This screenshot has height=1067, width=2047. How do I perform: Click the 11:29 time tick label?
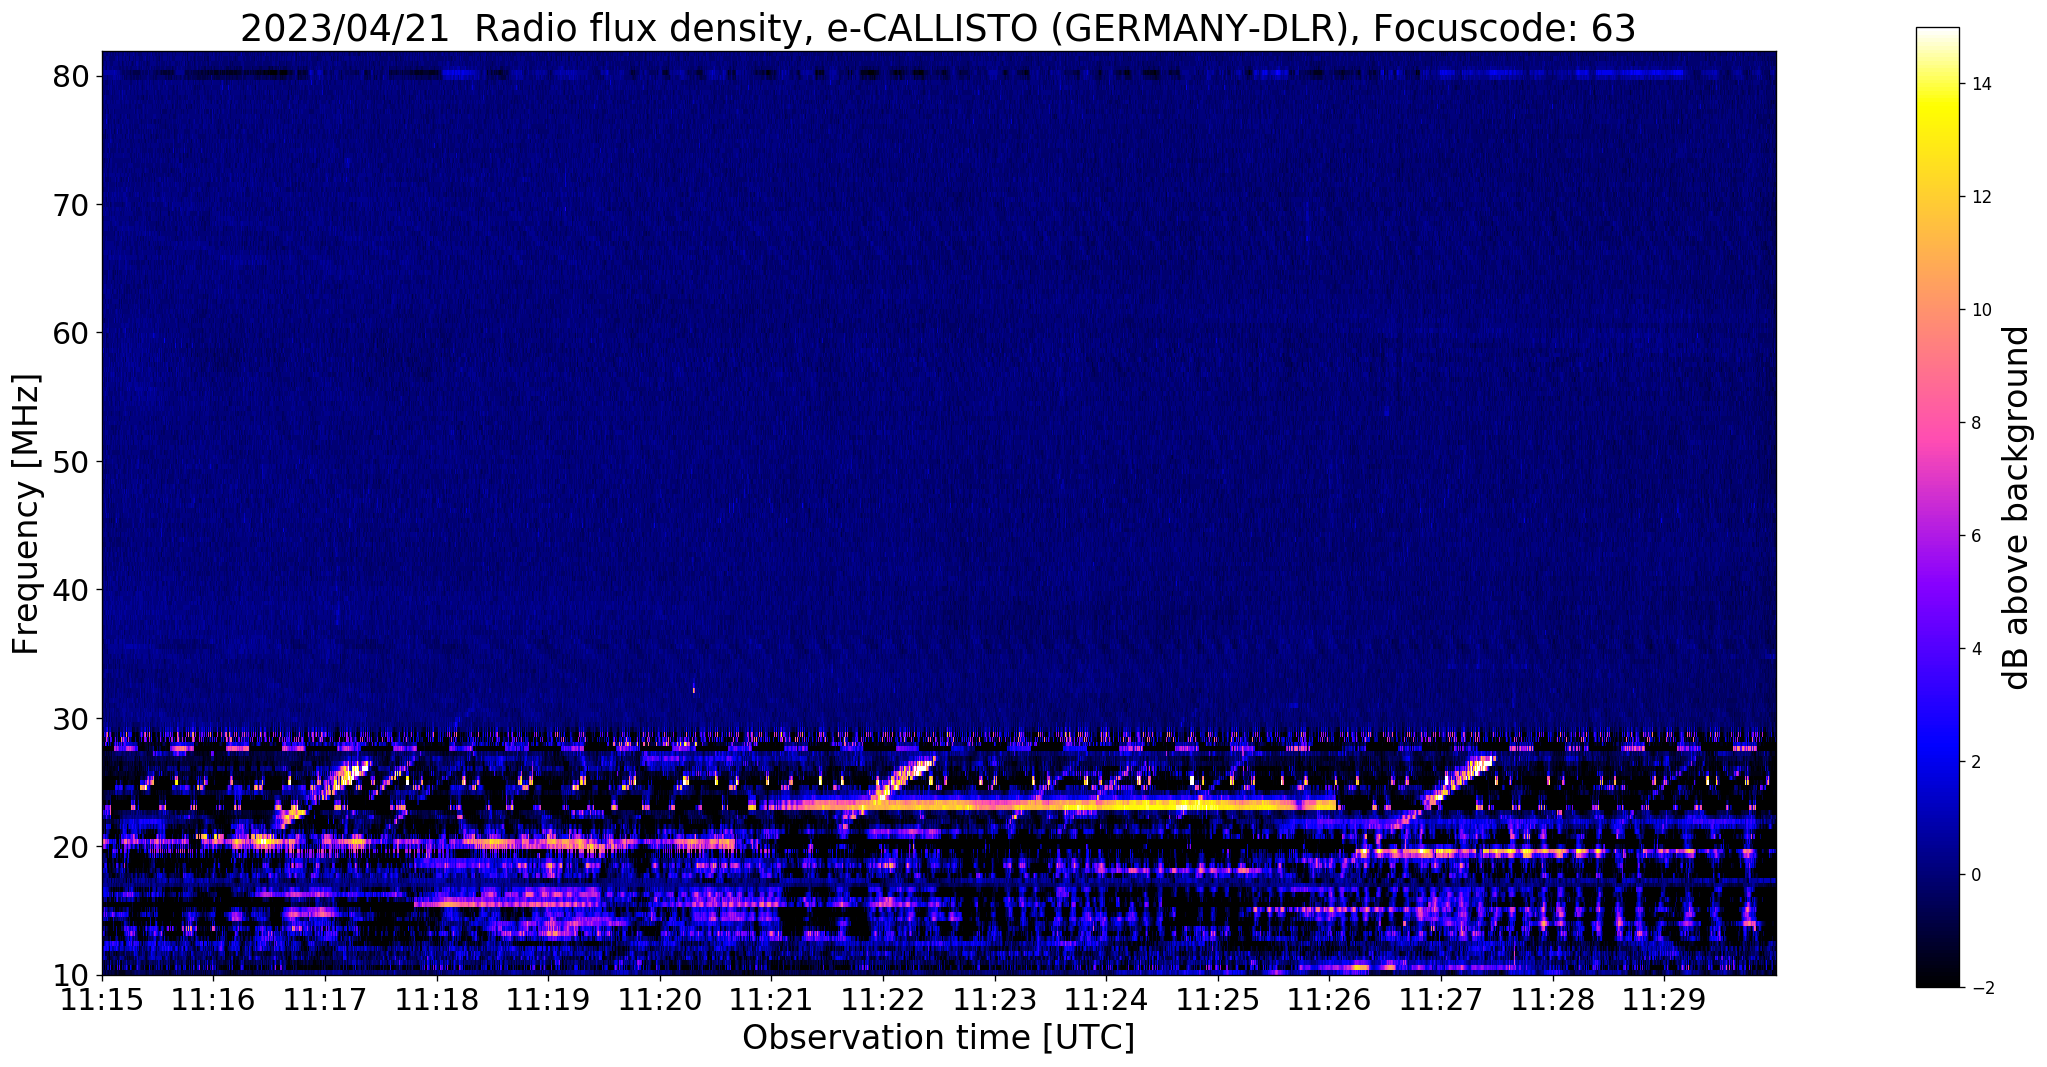coord(1664,999)
